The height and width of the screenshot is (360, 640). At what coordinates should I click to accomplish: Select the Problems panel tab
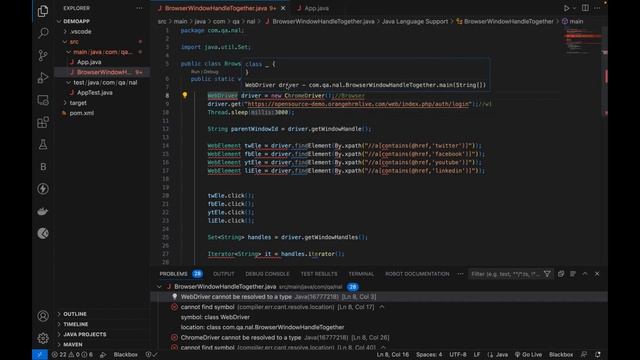pyautogui.click(x=173, y=274)
